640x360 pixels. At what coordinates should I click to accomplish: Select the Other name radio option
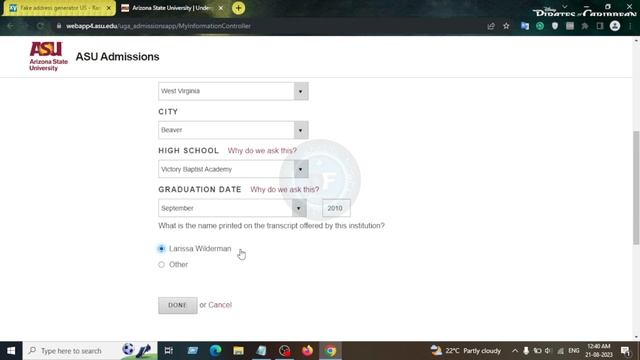pyautogui.click(x=161, y=264)
